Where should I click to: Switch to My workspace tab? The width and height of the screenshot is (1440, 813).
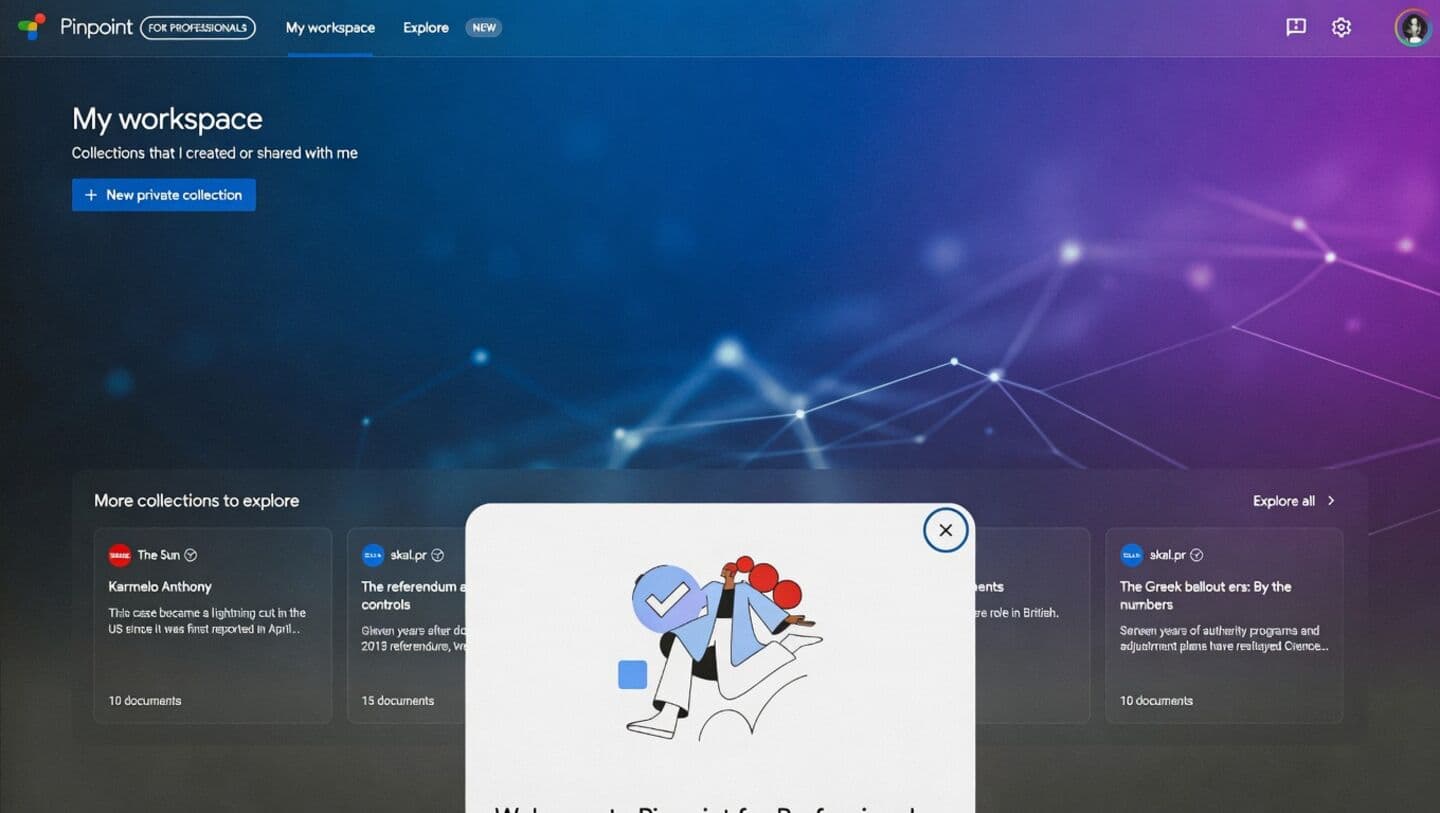[330, 28]
